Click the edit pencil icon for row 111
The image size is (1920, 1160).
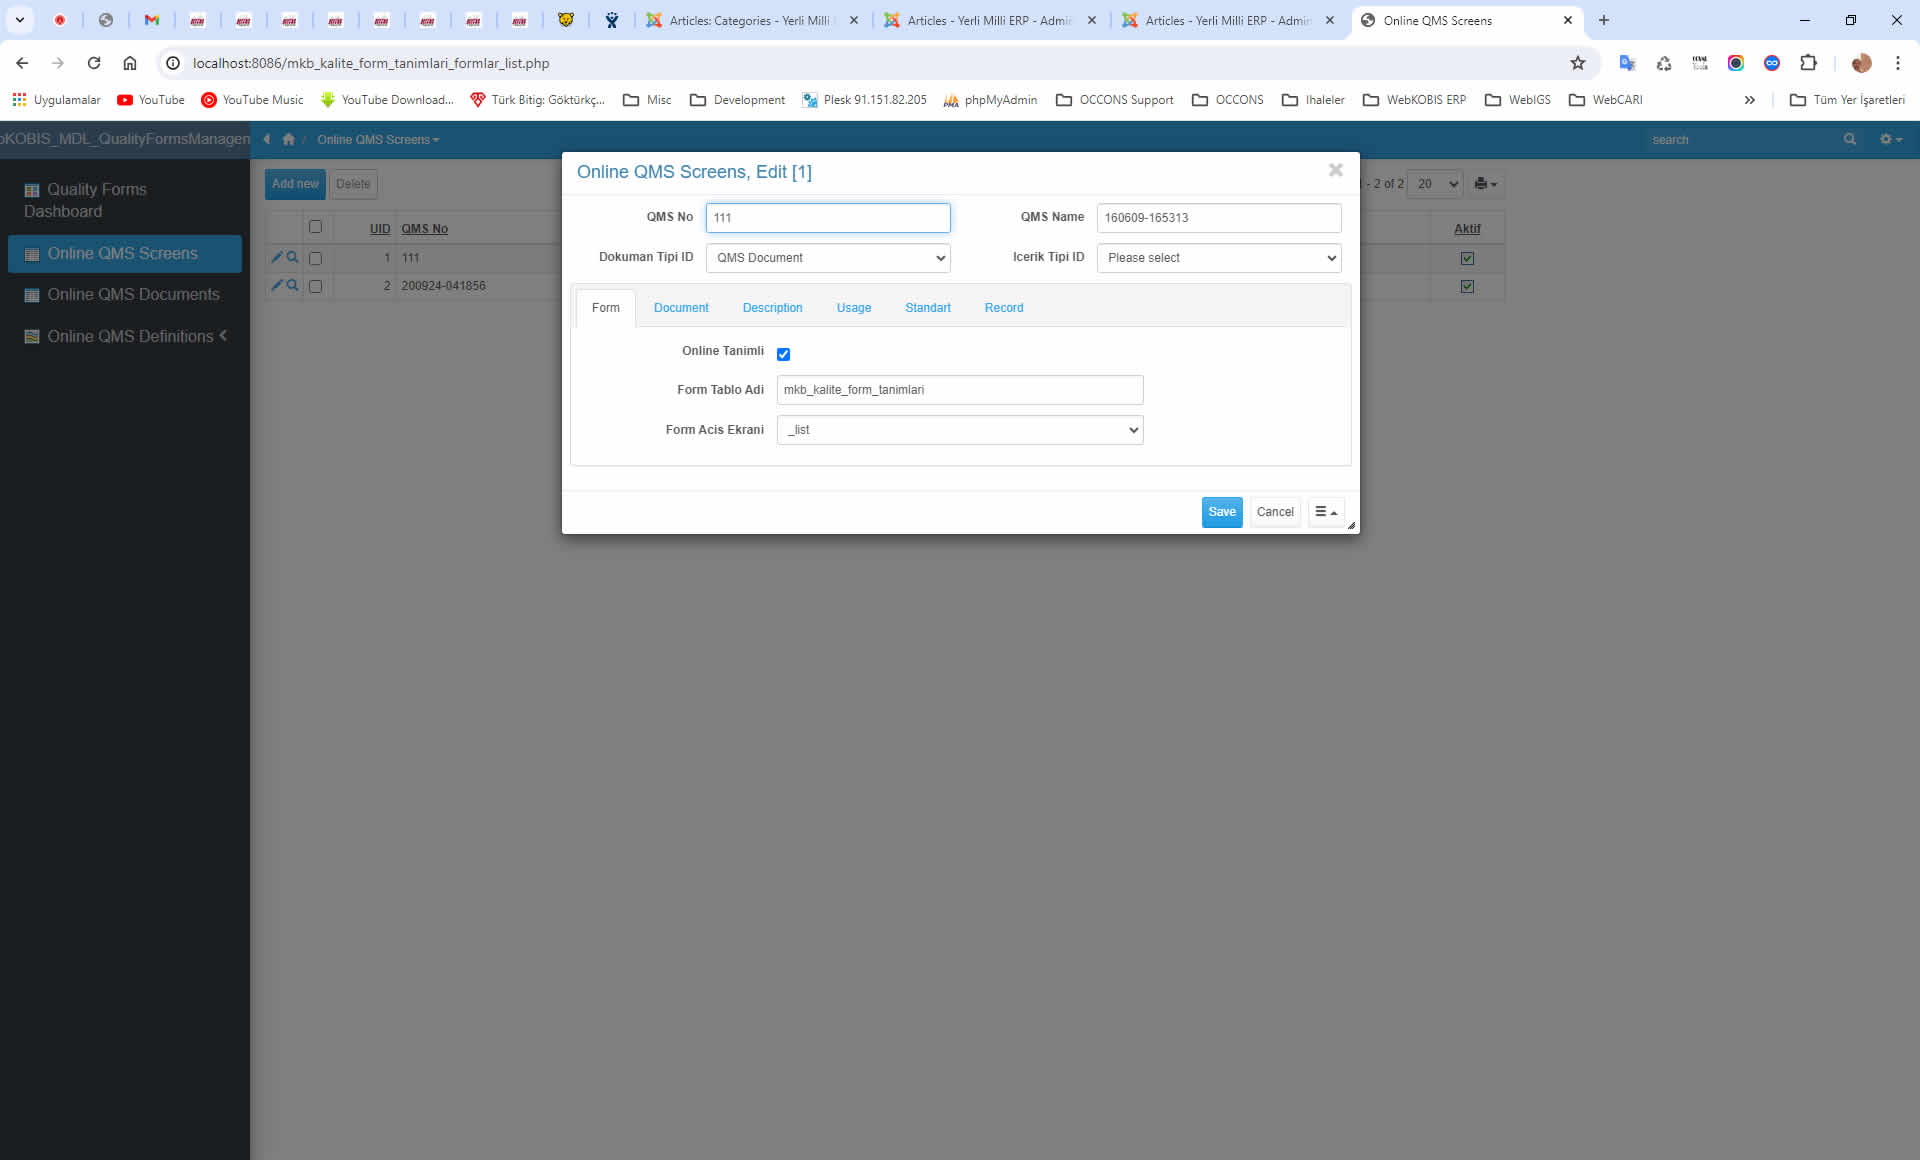pyautogui.click(x=277, y=257)
